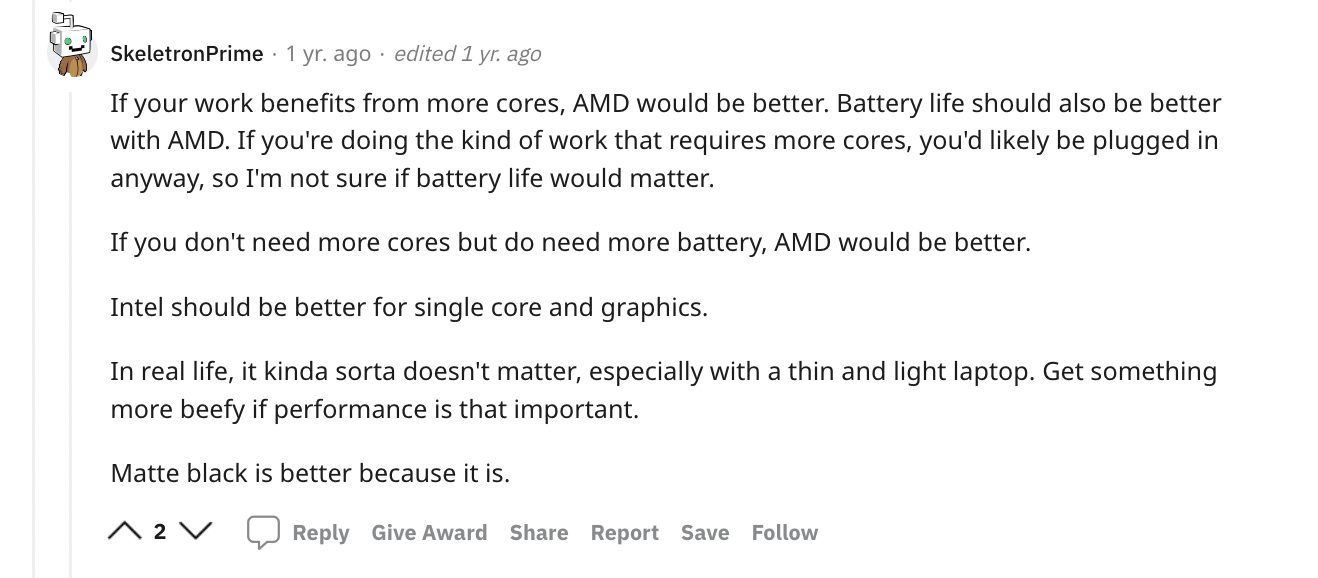Follow this comment thread
Viewport: 1318px width, 578px height.
click(x=784, y=532)
